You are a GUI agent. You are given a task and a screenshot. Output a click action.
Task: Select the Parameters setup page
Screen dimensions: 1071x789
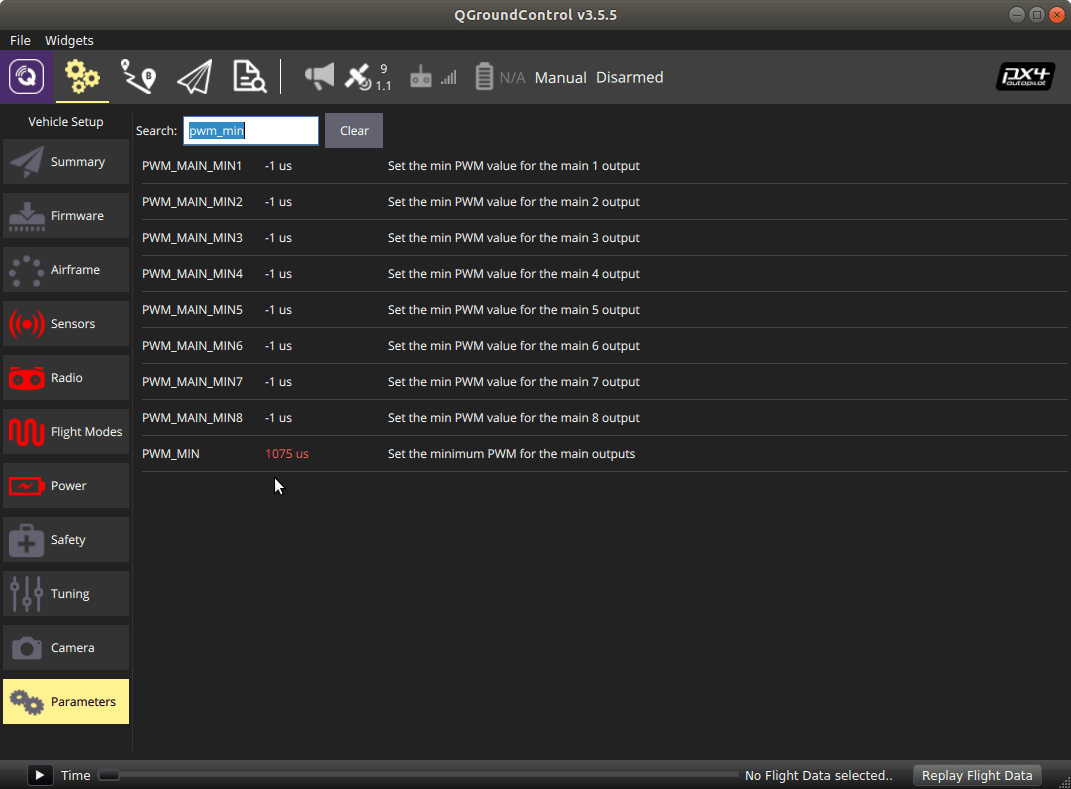click(66, 702)
